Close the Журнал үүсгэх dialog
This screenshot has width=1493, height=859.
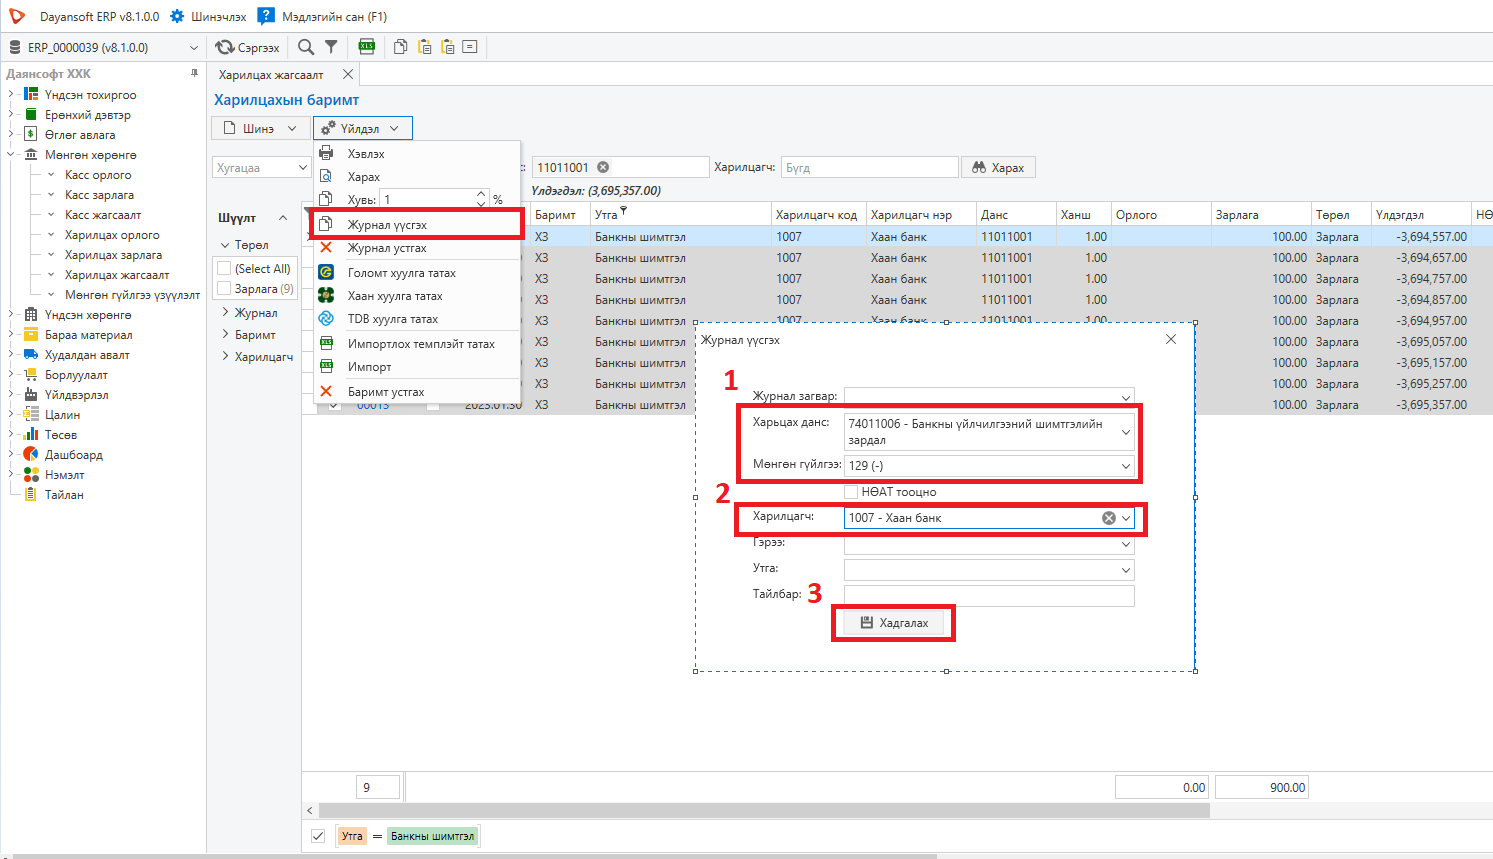1171,340
